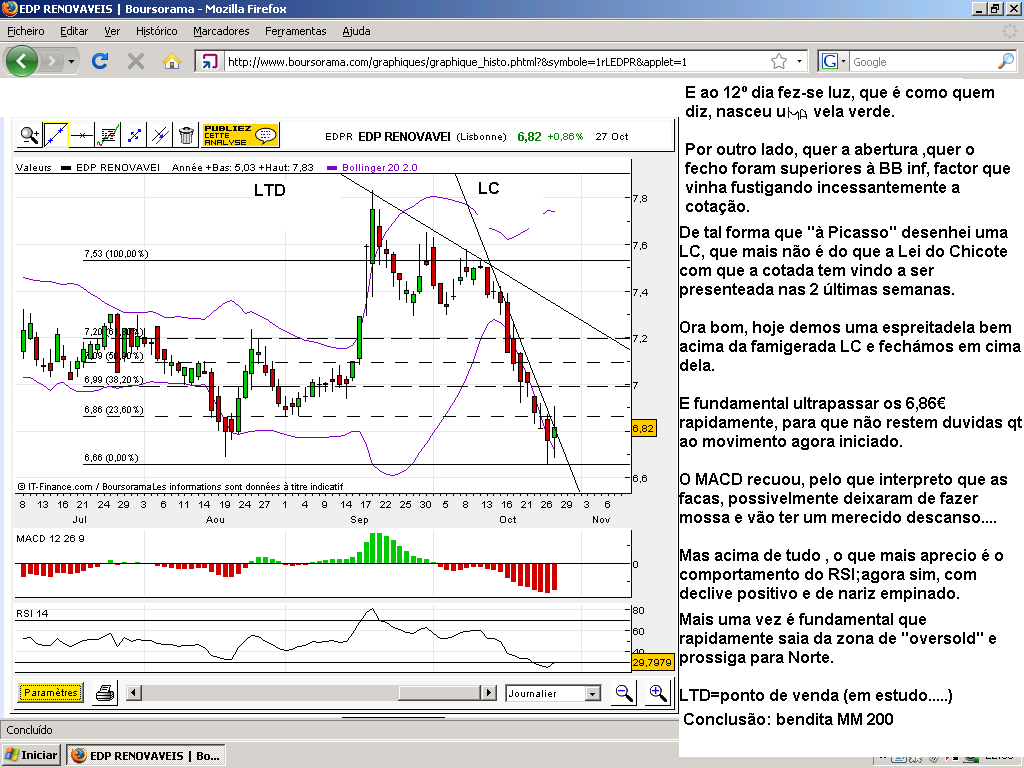Select the chart zoom magnifier tool

point(29,135)
